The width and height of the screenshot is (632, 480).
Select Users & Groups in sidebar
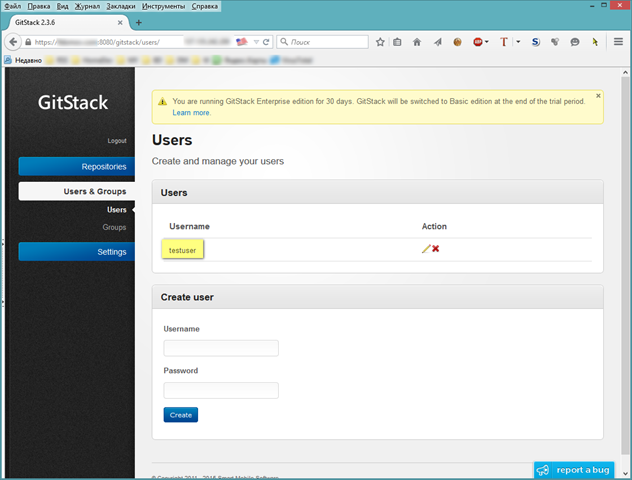77,191
